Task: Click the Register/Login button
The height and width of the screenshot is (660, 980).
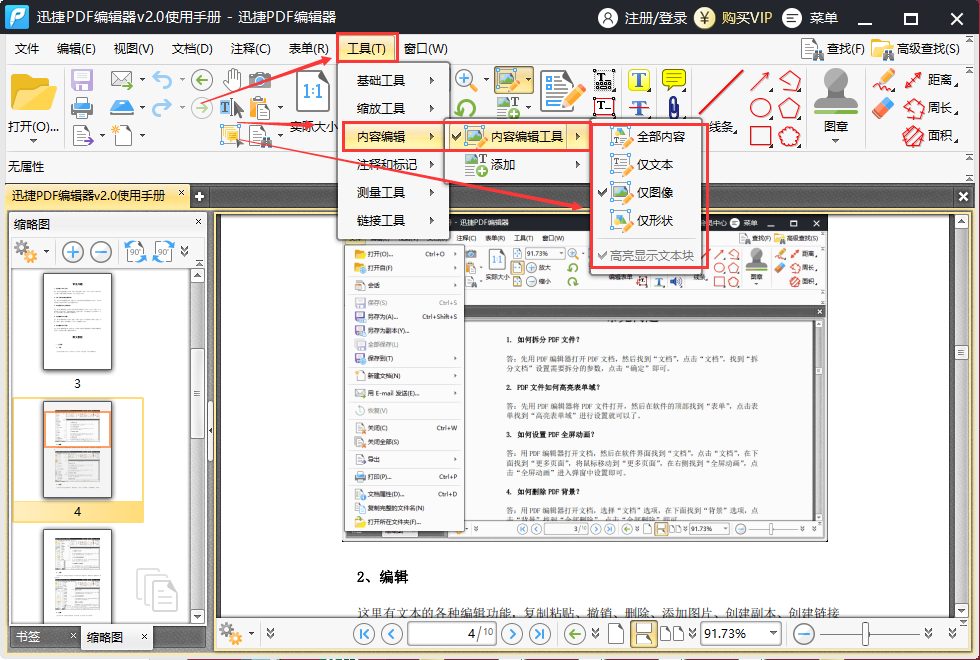Action: point(643,18)
